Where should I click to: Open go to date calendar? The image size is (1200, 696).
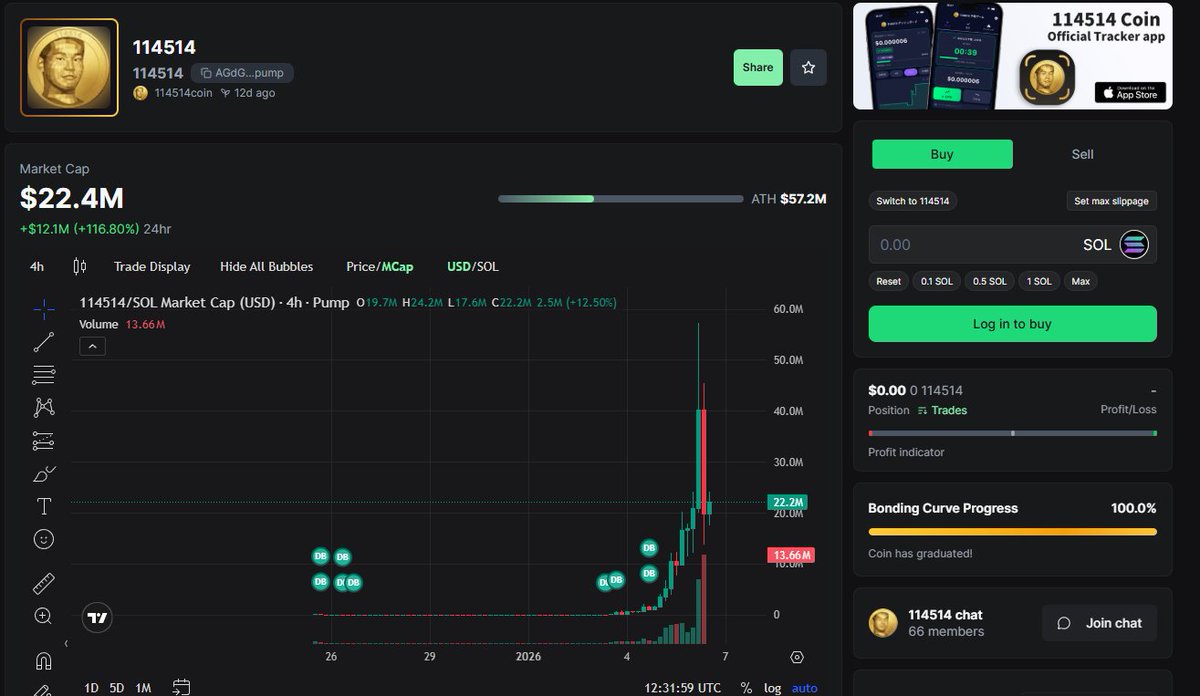181,687
